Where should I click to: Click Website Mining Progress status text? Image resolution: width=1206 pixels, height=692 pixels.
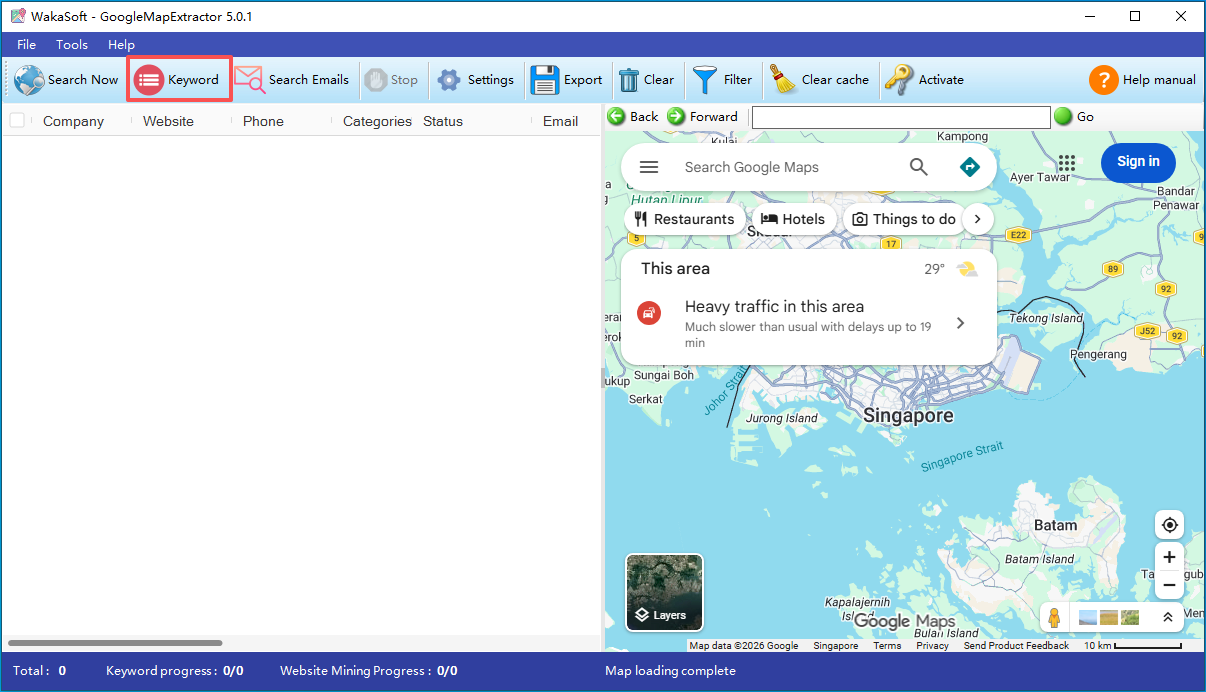(x=369, y=671)
